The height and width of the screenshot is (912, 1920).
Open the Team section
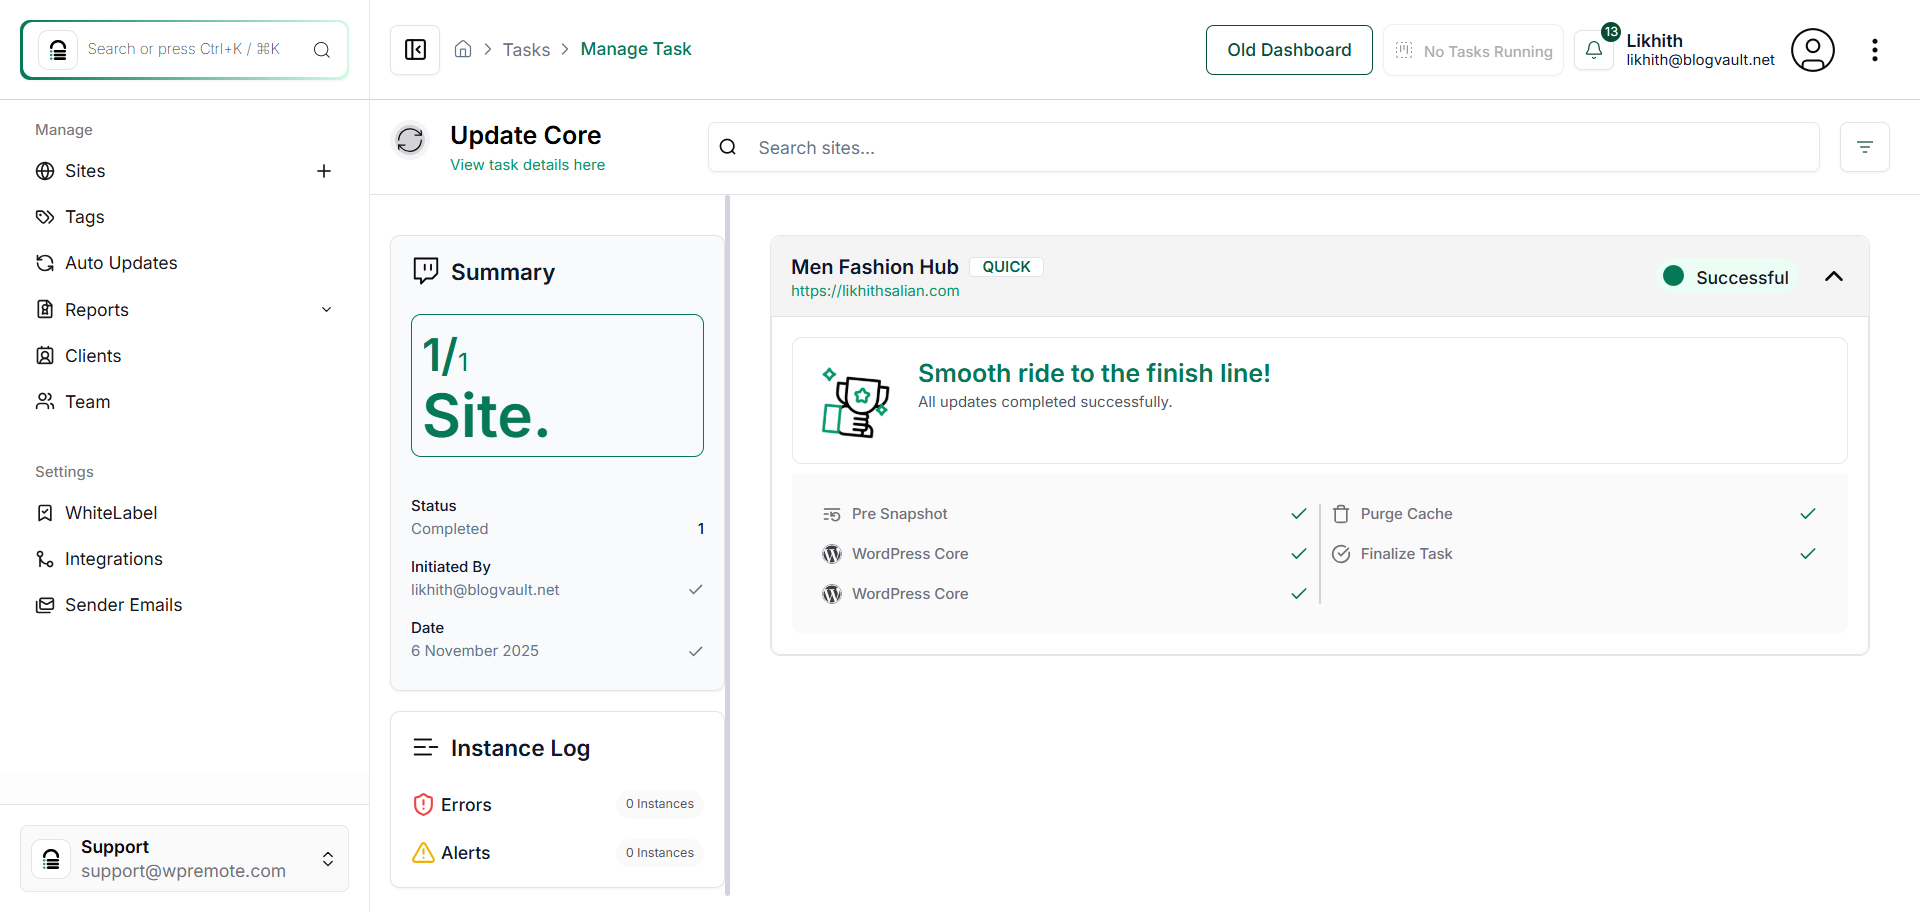[x=86, y=401]
